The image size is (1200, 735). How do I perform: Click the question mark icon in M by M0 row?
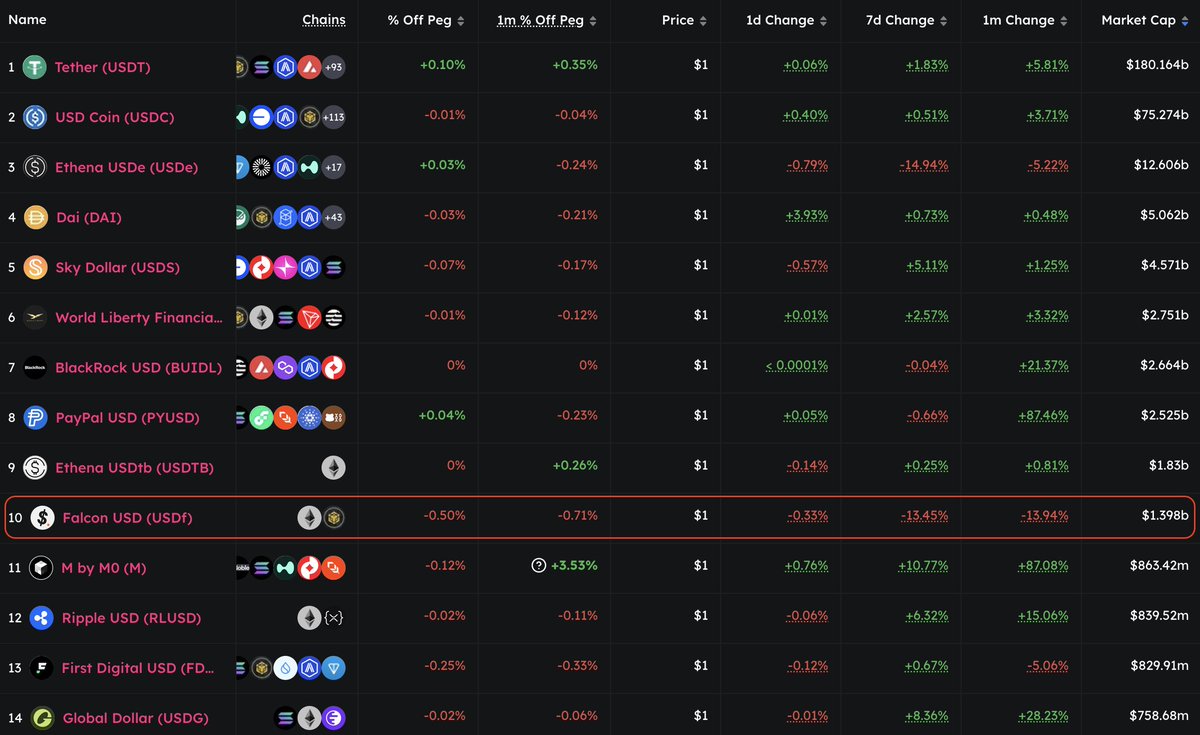pyautogui.click(x=539, y=566)
